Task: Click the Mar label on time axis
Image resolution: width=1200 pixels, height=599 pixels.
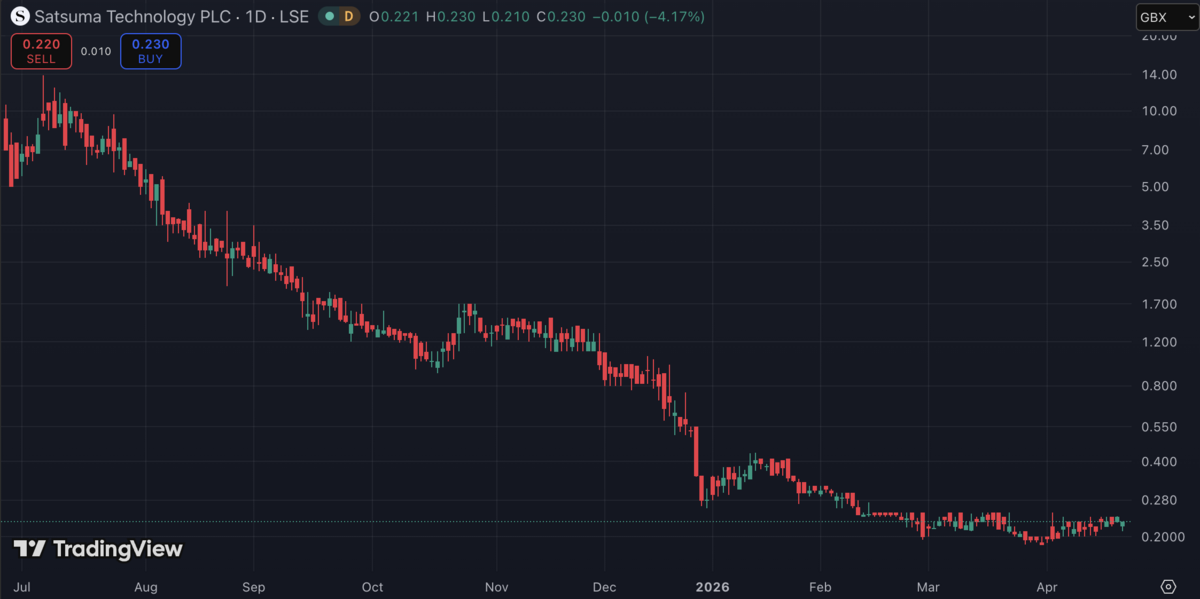Action: (929, 587)
